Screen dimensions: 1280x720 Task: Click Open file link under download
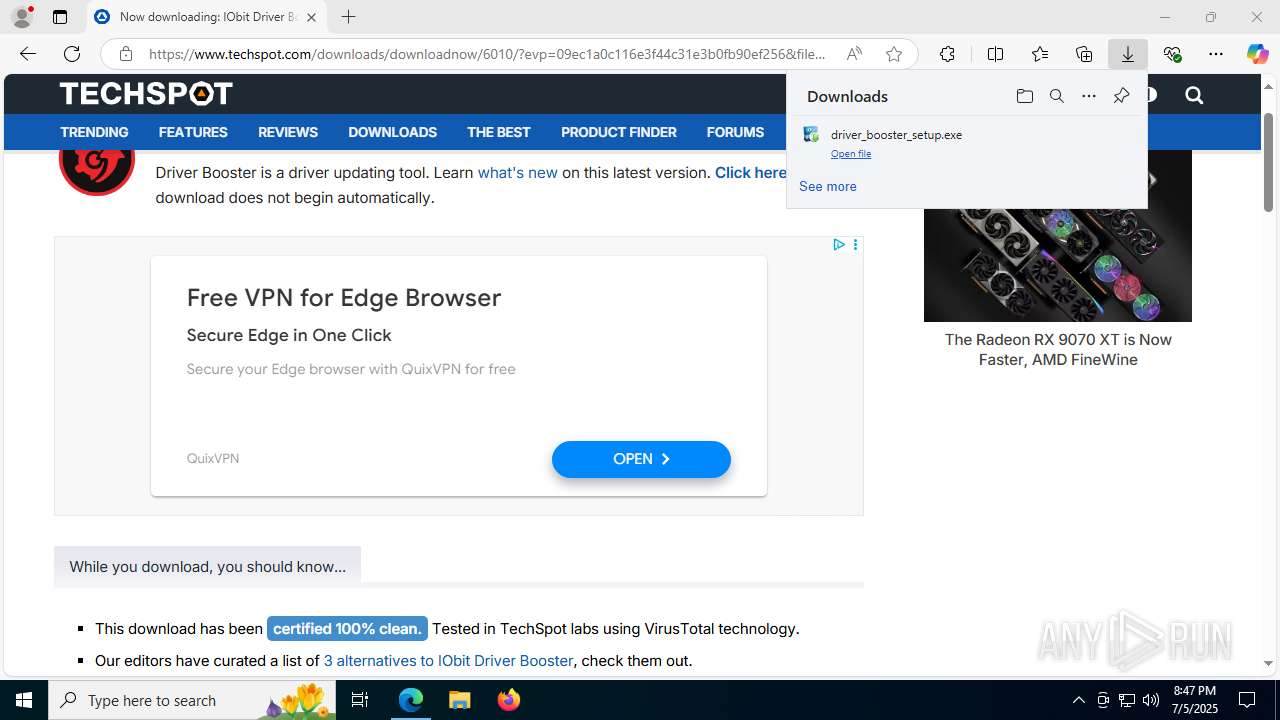pos(851,154)
